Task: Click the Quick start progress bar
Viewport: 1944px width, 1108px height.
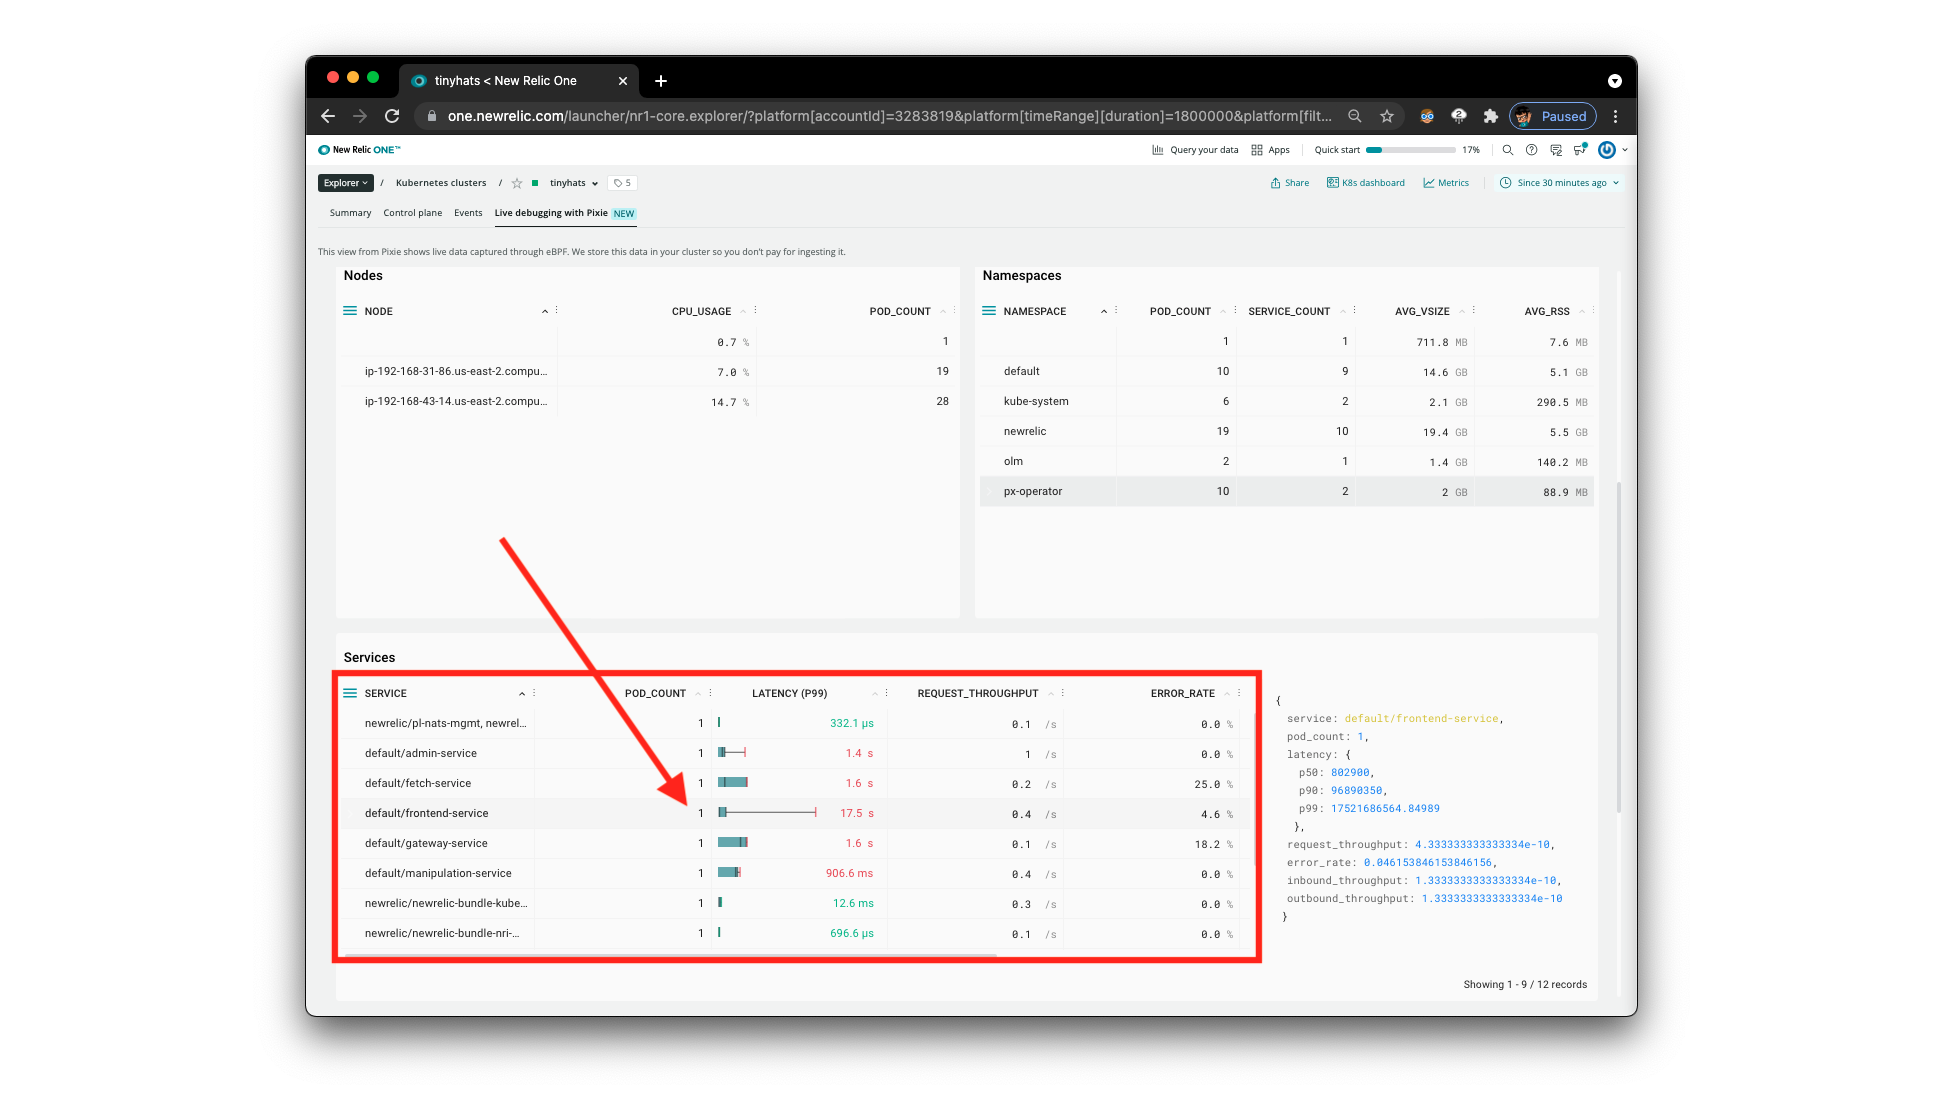Action: (x=1410, y=150)
